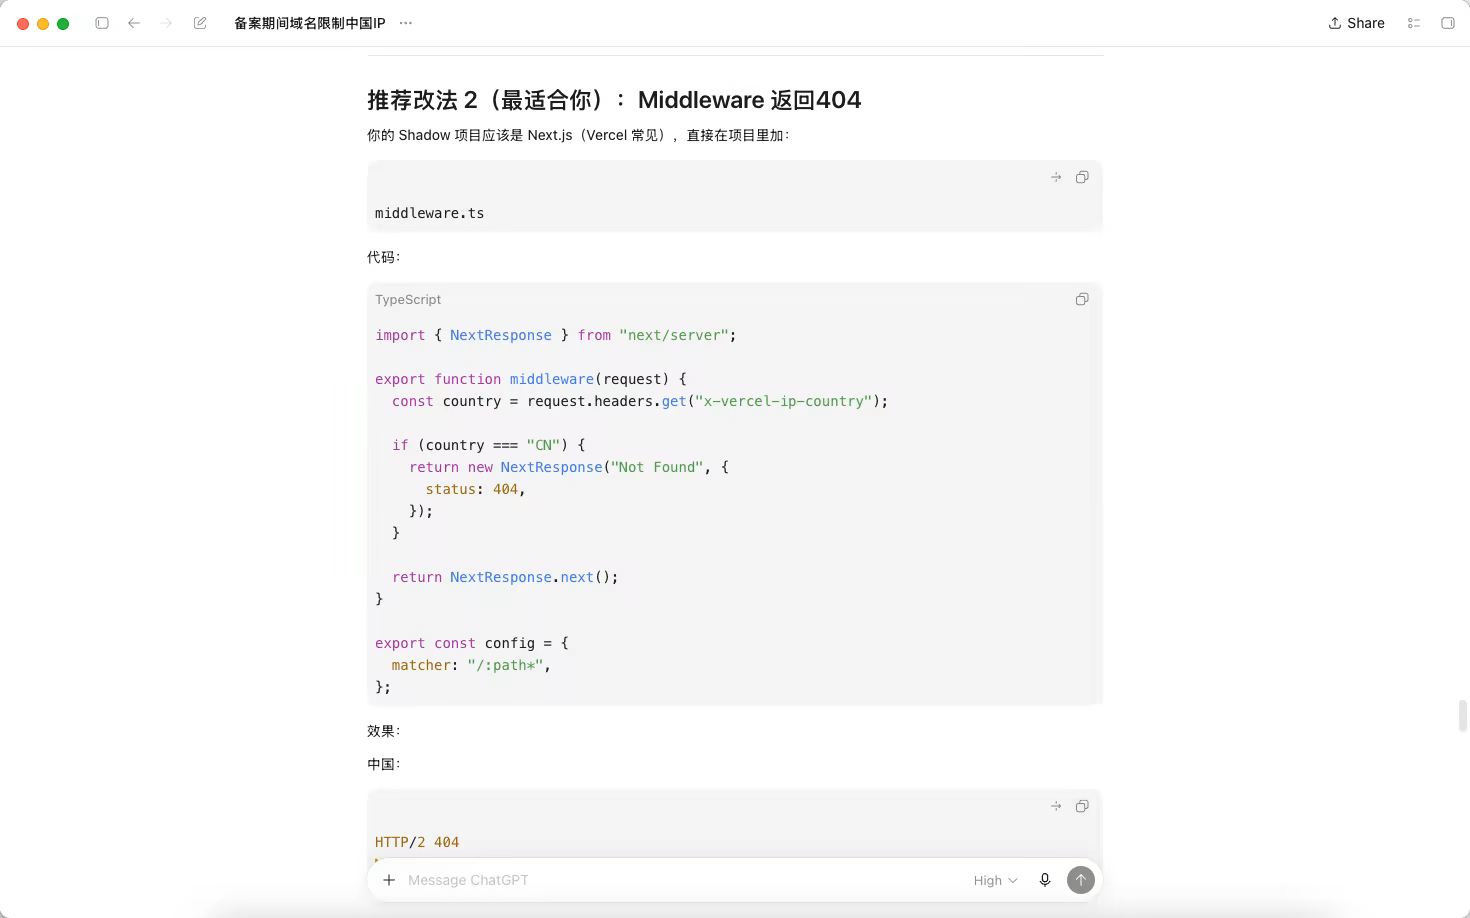Click the conversation title 备案期间域名限制中国IP

point(309,23)
